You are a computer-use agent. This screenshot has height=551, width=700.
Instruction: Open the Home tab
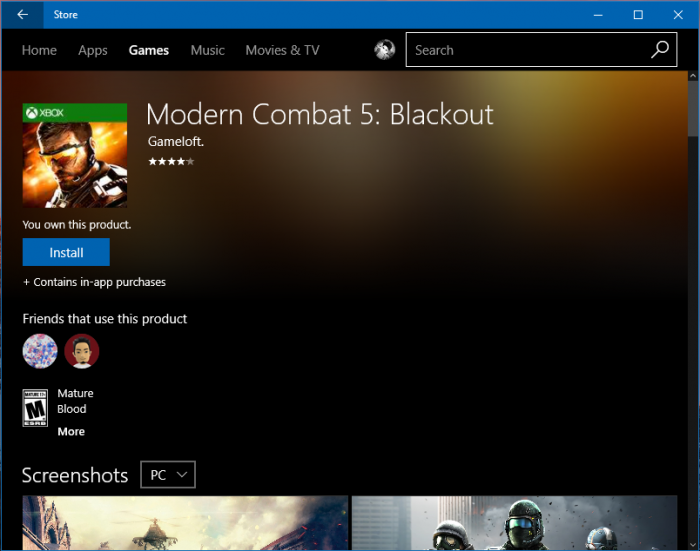(39, 50)
